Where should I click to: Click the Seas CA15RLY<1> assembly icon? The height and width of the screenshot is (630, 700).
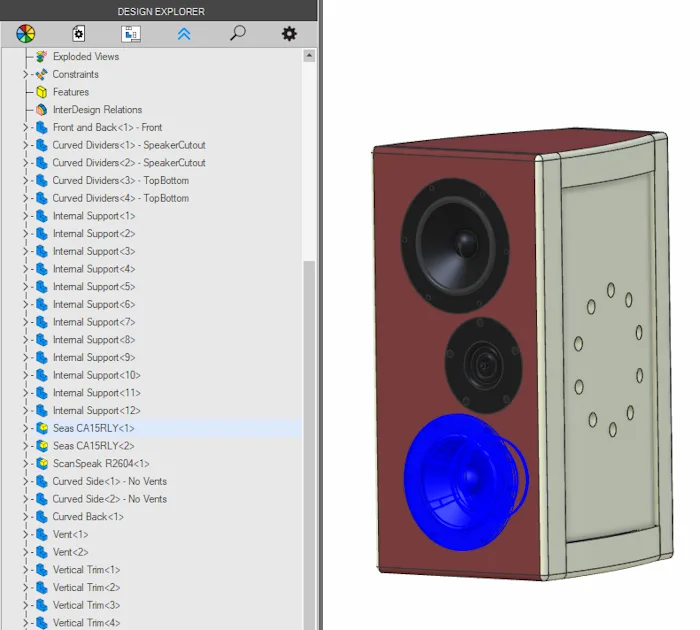tap(42, 428)
